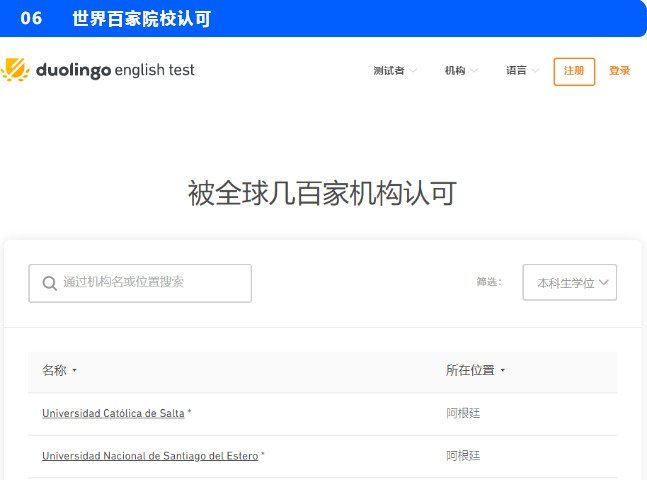Click the 登录 login link
This screenshot has height=481, width=647.
tap(619, 71)
